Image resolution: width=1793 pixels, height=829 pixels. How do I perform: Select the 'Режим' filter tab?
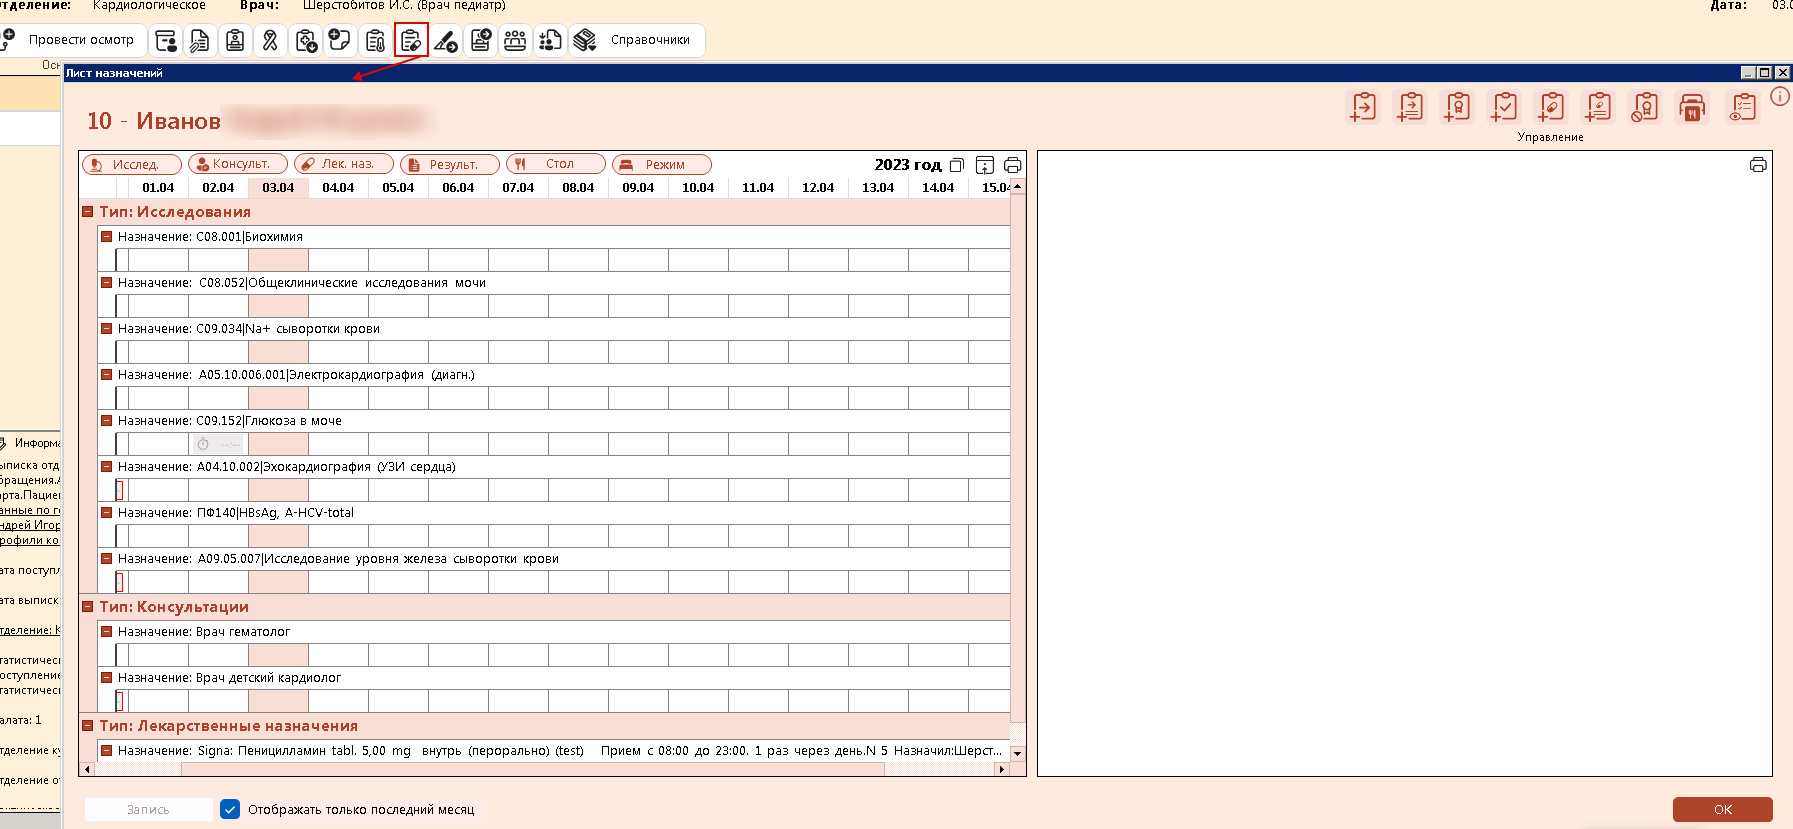662,164
